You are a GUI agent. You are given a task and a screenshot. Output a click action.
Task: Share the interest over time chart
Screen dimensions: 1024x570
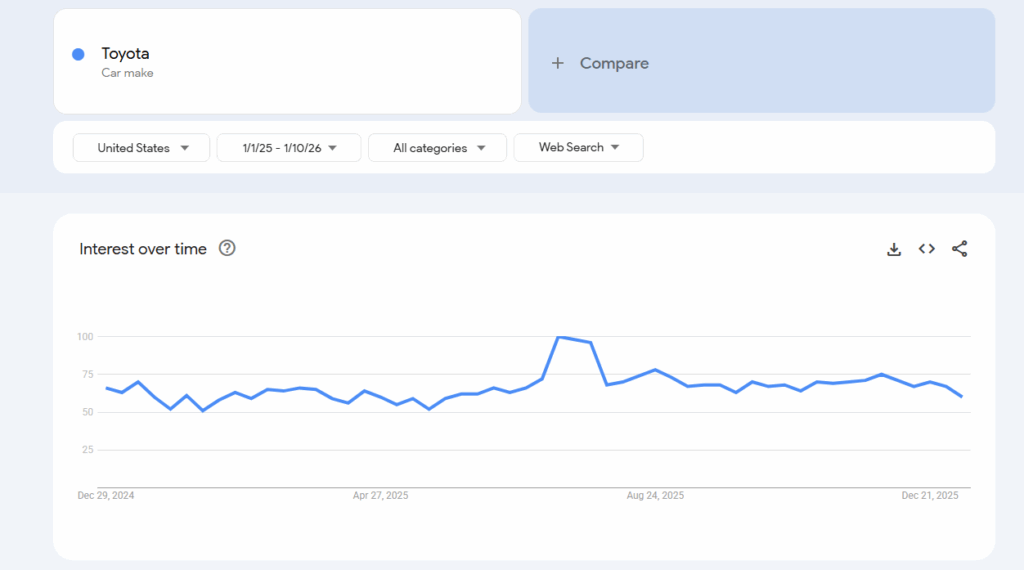[959, 249]
